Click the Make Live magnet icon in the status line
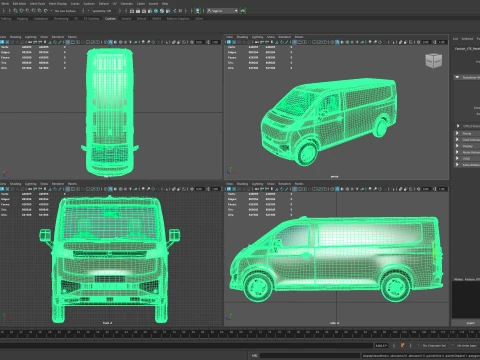 (46, 11)
